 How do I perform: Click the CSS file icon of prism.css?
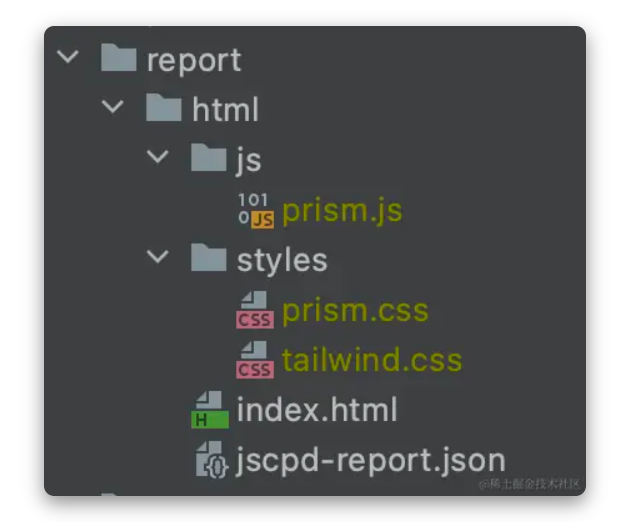coord(255,310)
